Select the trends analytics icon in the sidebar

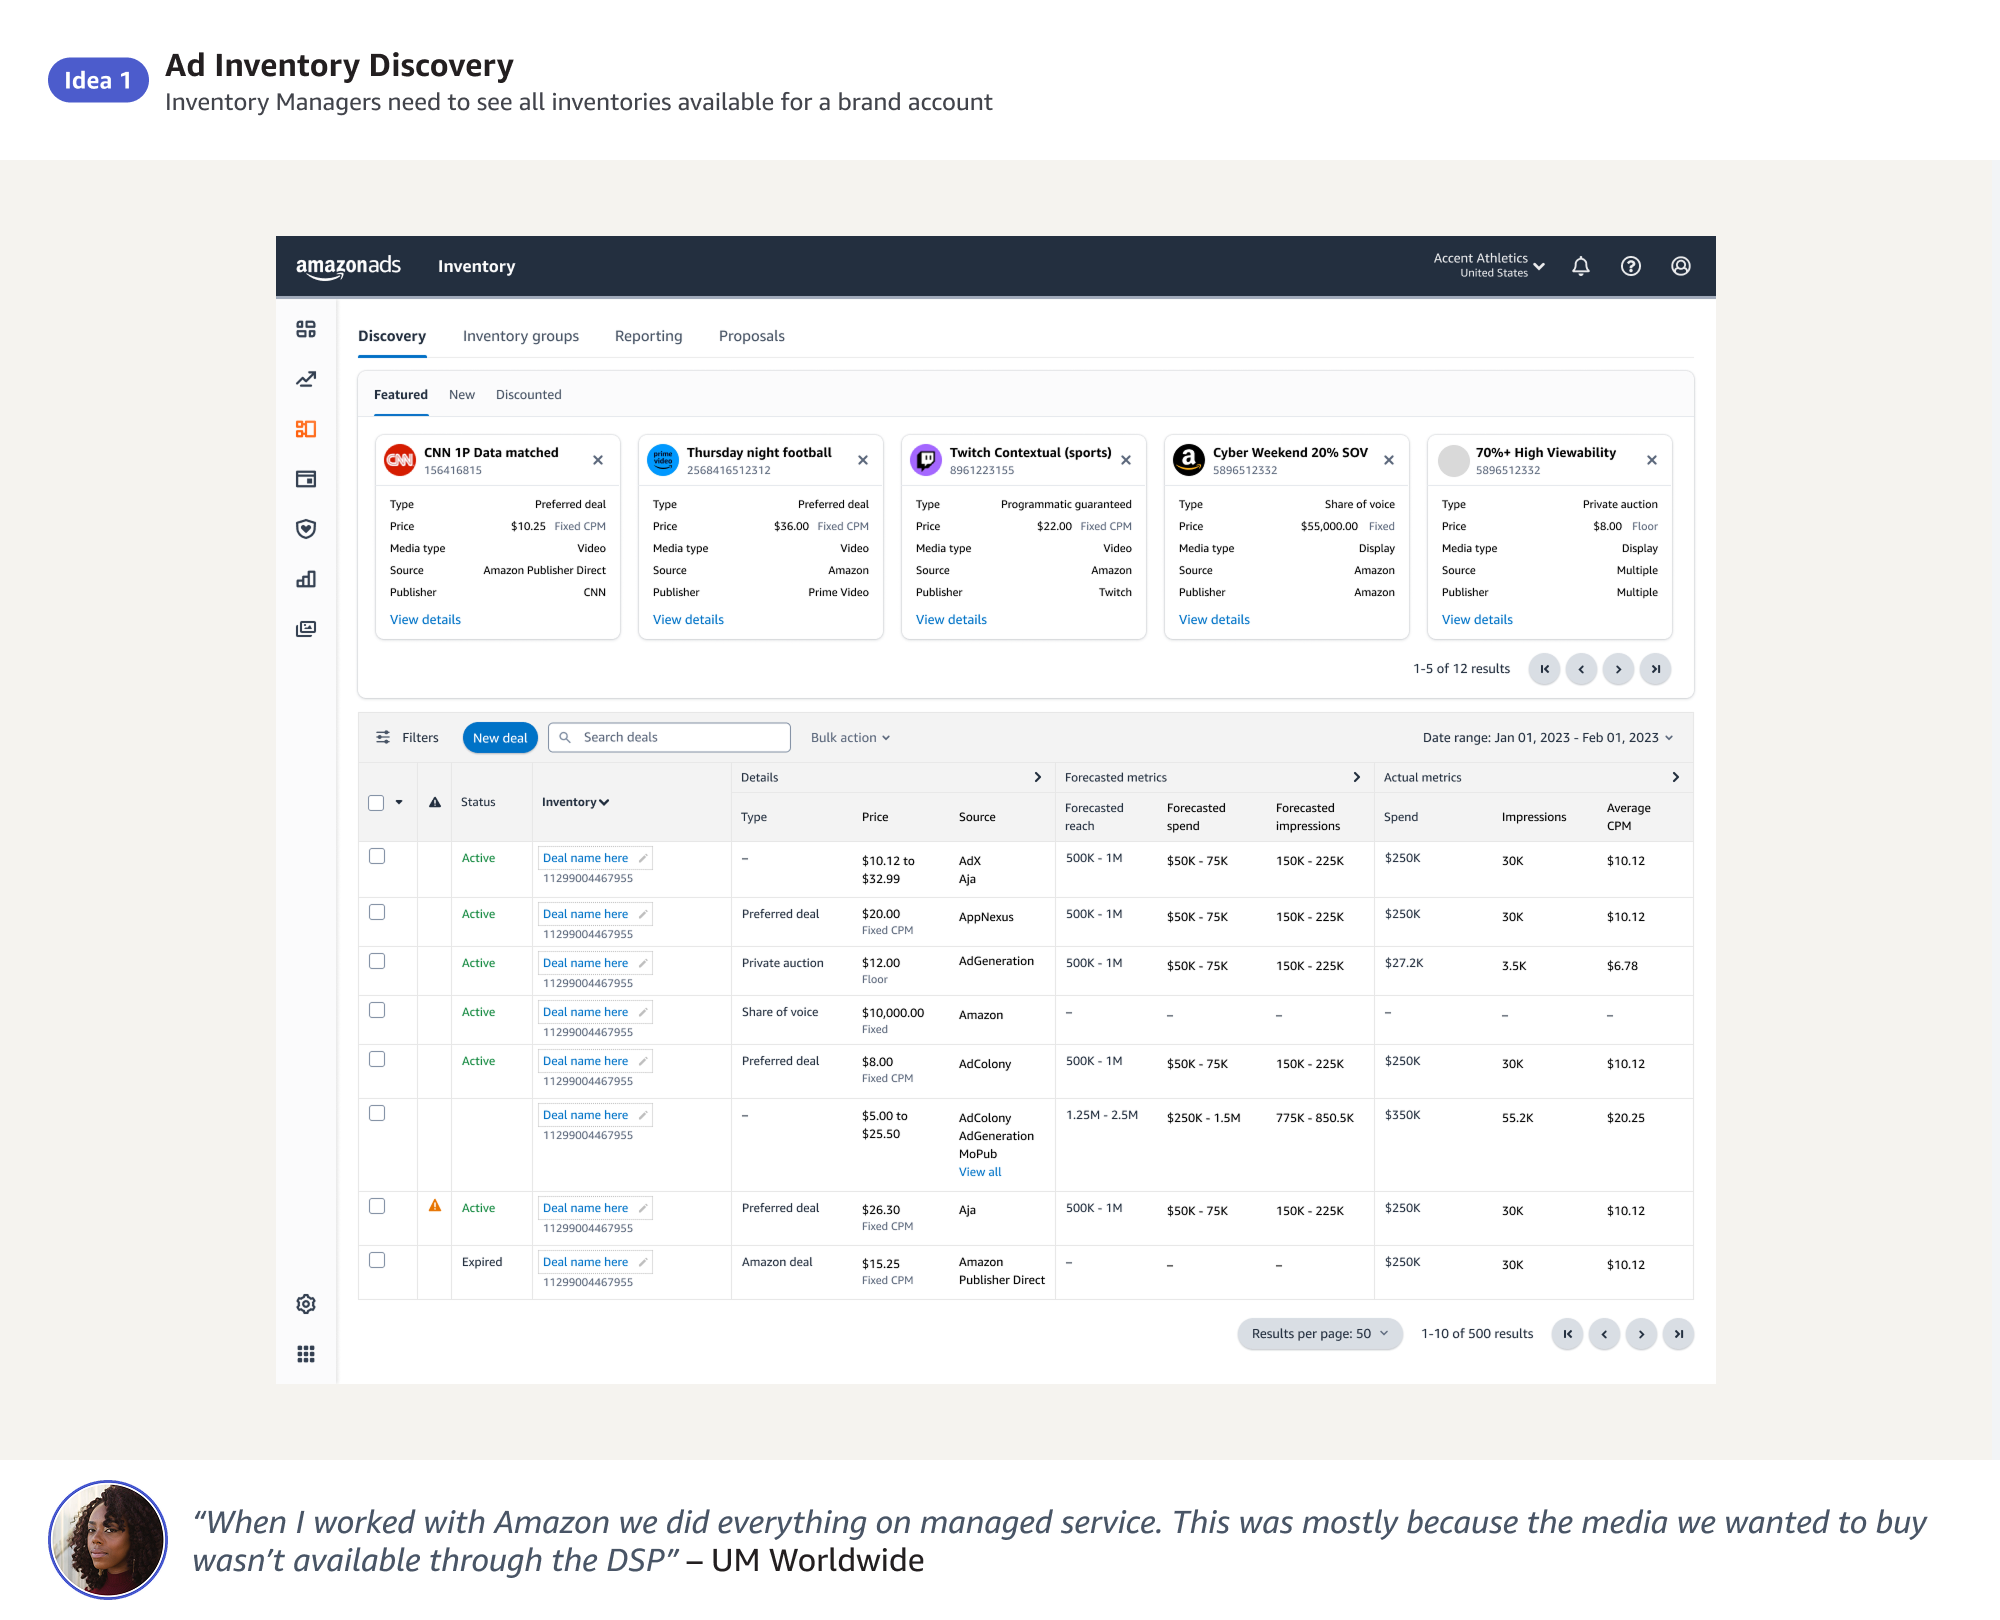(306, 379)
